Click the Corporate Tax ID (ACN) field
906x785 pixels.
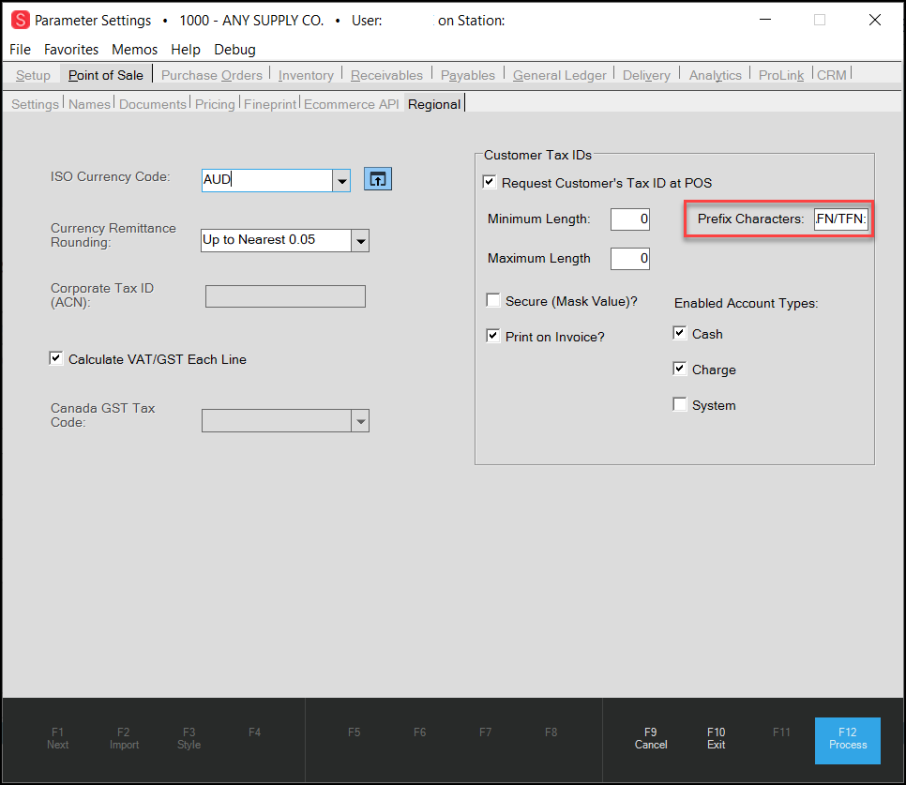point(285,296)
